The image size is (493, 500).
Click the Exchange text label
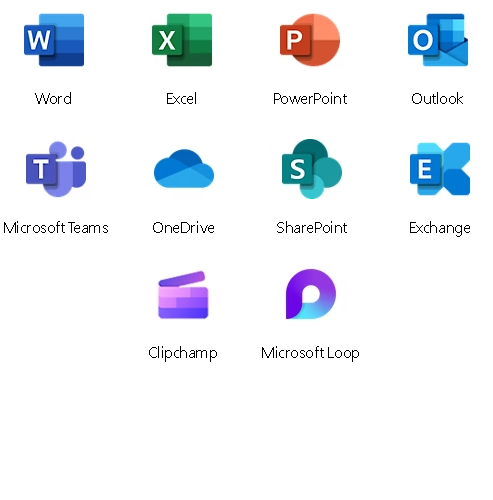click(x=440, y=229)
